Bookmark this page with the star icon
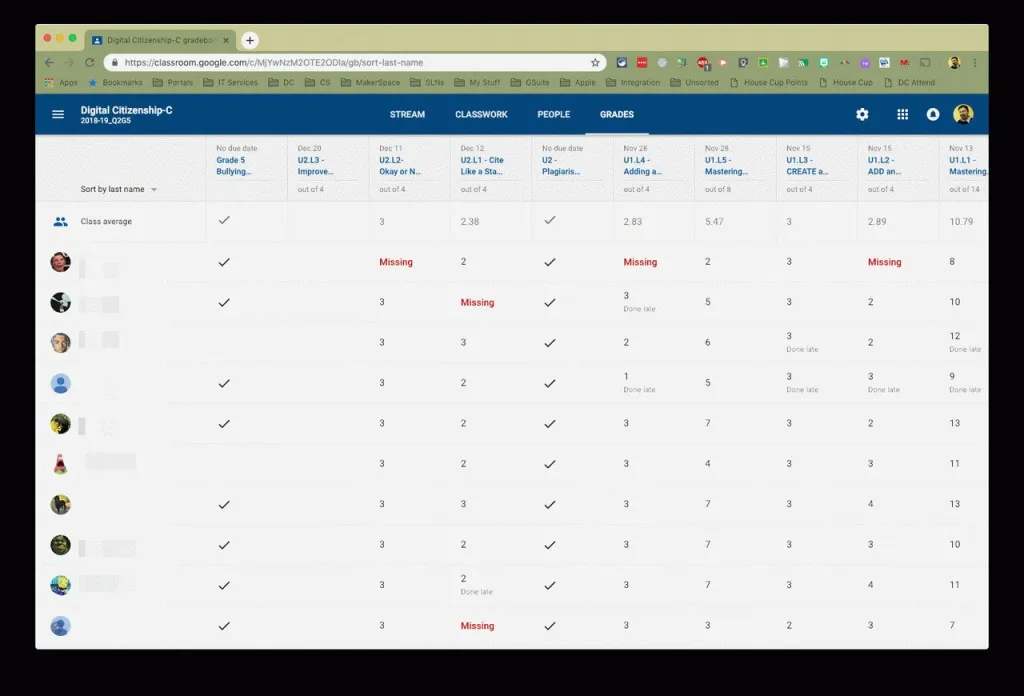This screenshot has height=696, width=1024. [x=595, y=62]
